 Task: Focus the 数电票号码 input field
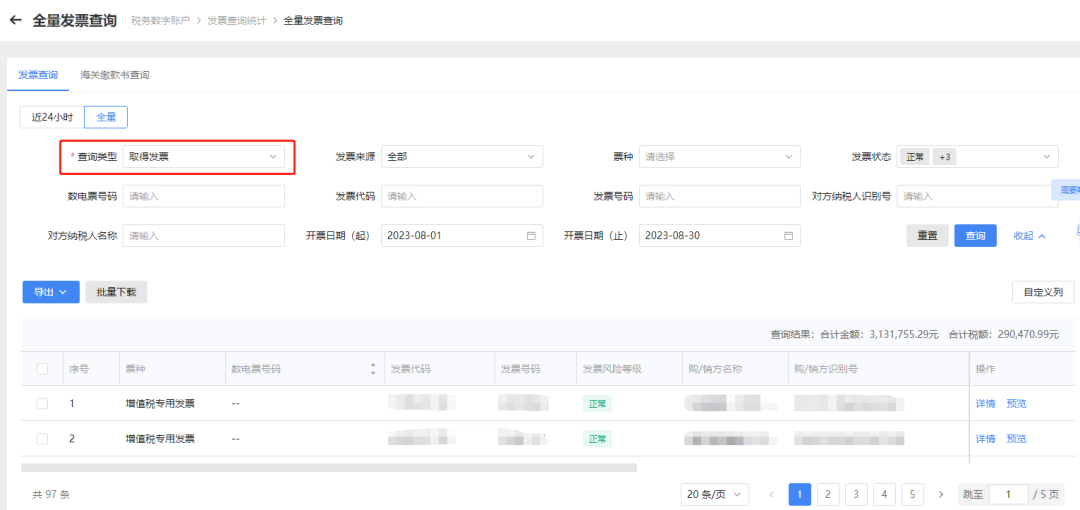[204, 196]
